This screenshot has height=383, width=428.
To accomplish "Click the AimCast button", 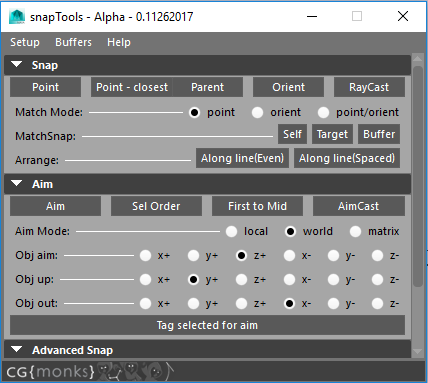I will (359, 206).
